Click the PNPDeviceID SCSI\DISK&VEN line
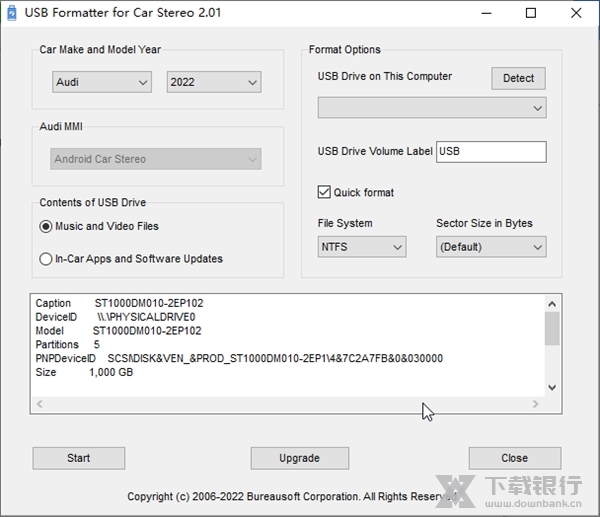600x517 pixels. [239, 358]
